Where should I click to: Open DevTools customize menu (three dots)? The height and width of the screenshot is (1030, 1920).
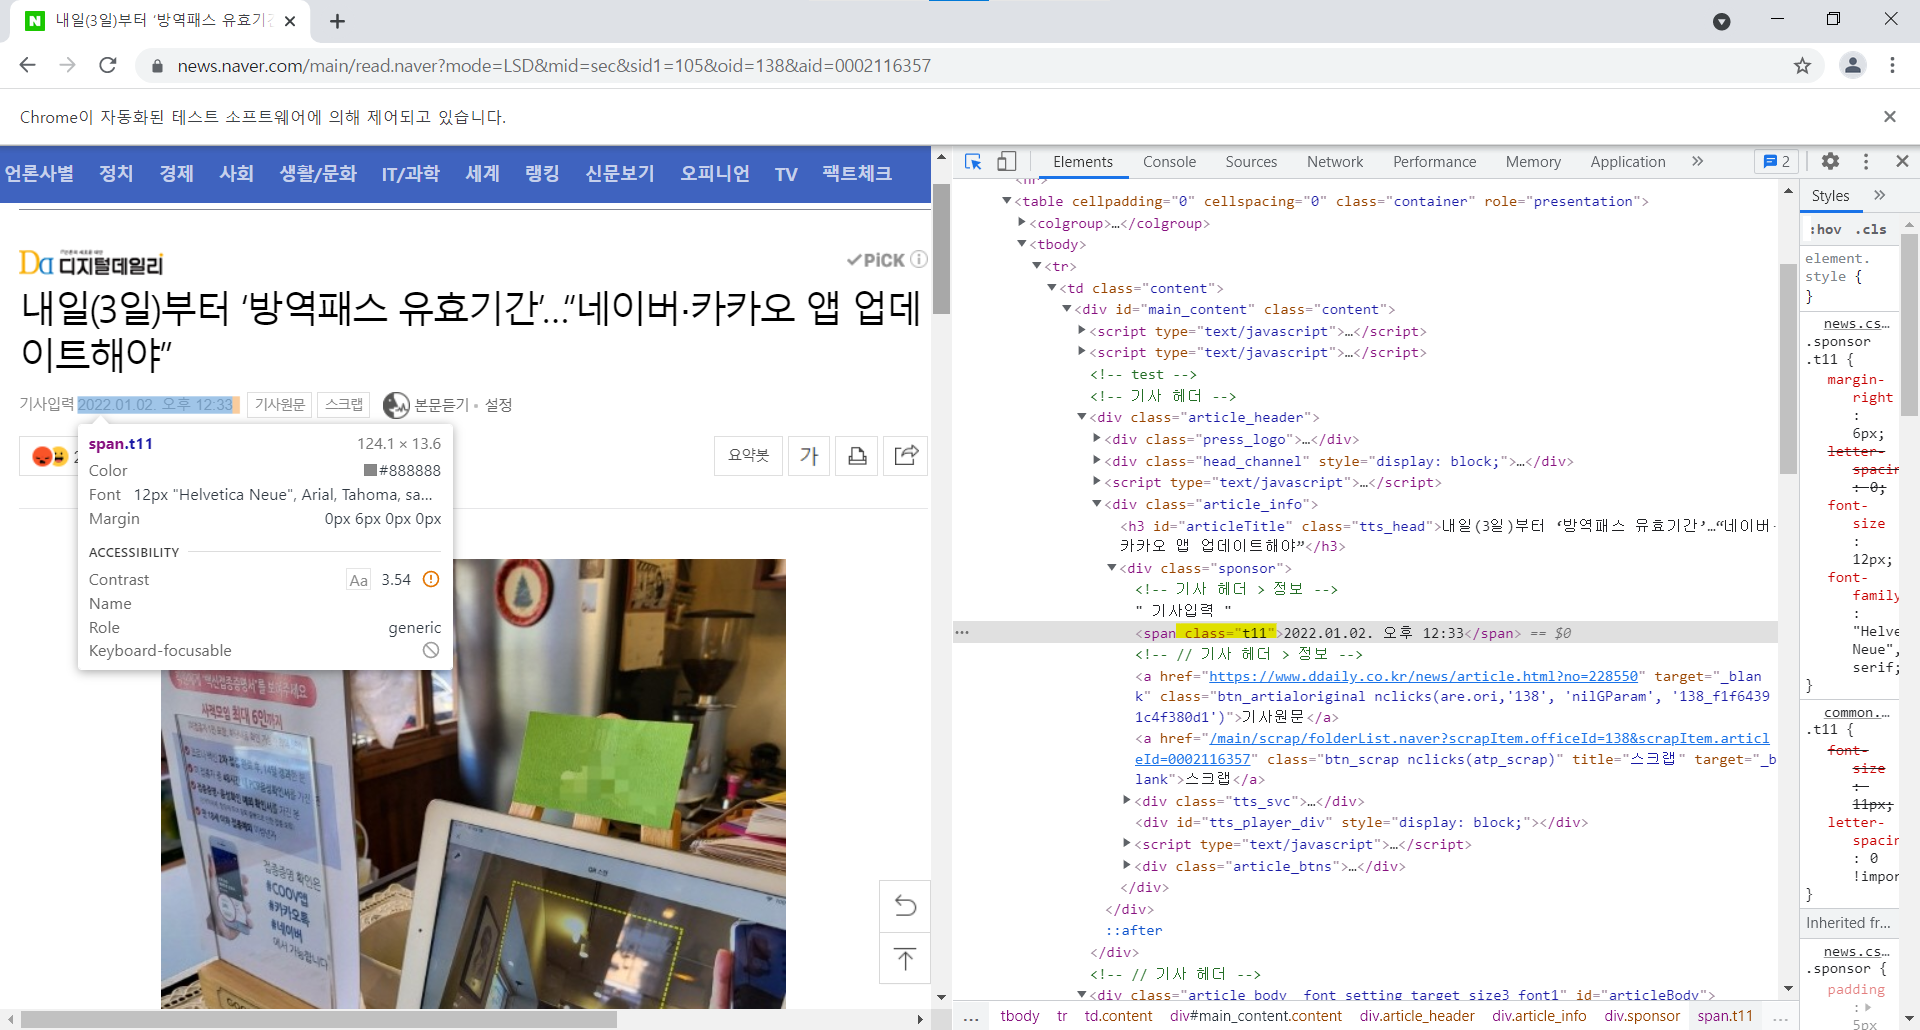(1866, 161)
